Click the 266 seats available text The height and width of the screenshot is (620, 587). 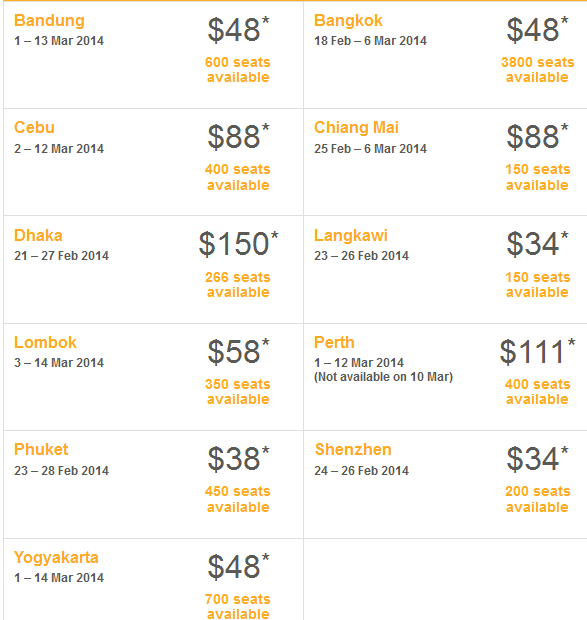point(238,285)
